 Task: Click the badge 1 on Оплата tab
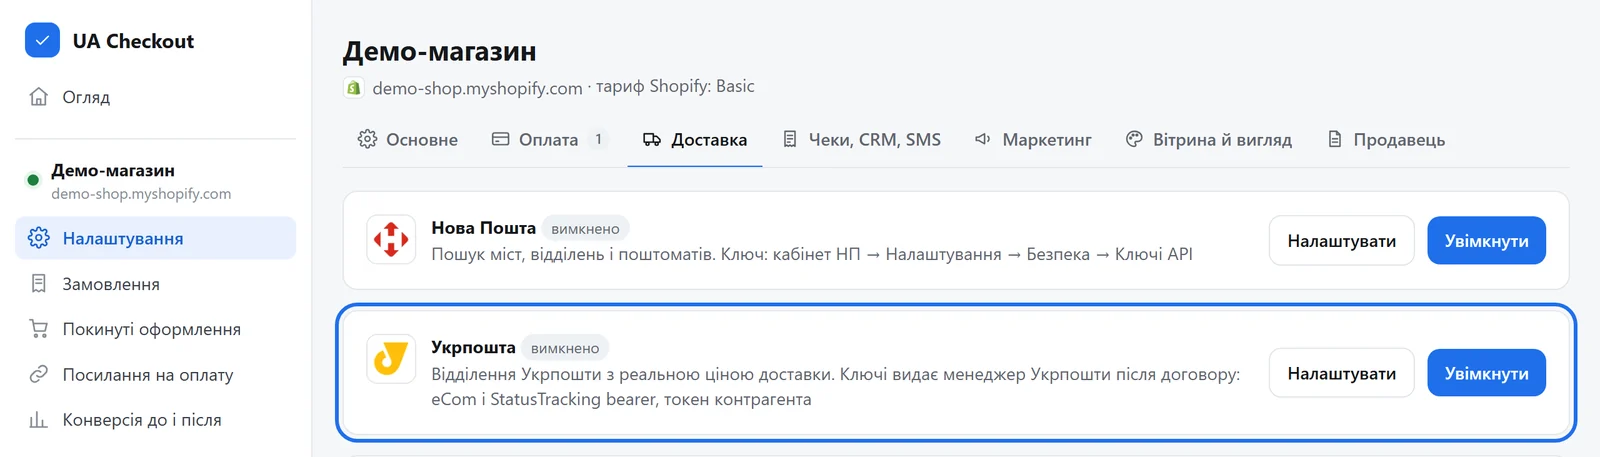598,139
